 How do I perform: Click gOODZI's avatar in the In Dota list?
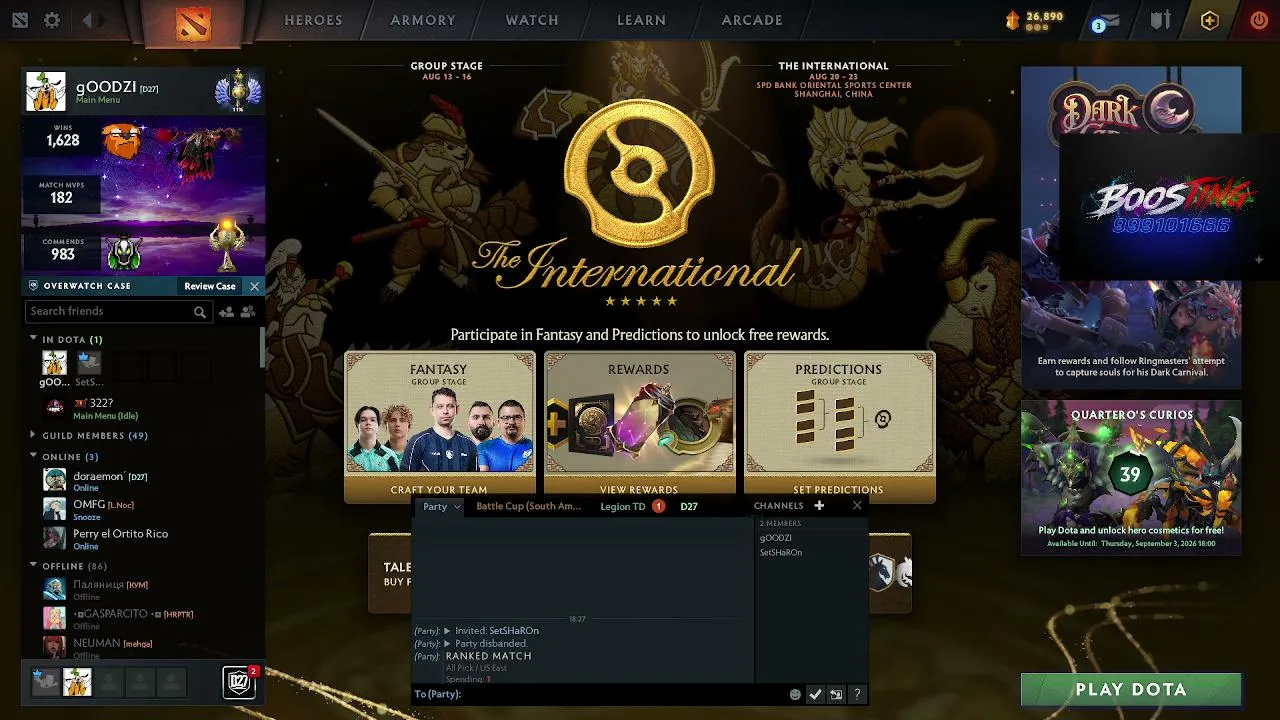click(x=54, y=364)
